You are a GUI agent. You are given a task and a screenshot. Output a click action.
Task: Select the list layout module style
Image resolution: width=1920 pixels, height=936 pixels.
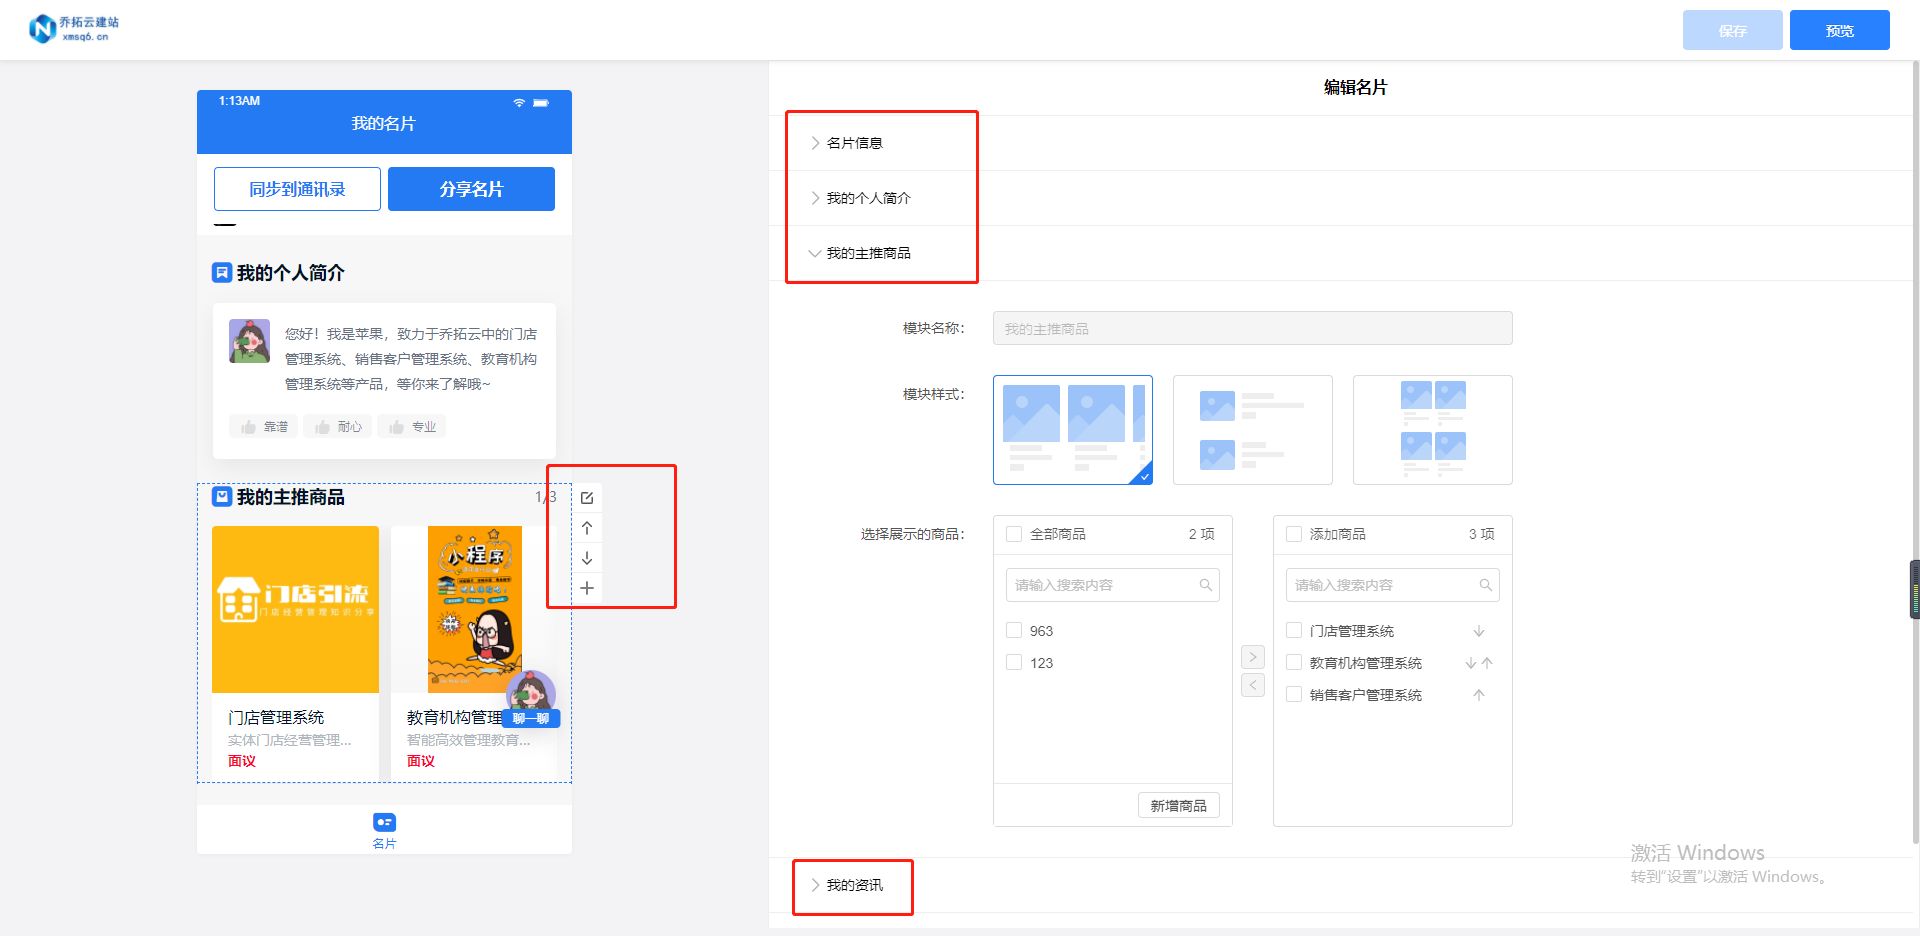[1253, 430]
